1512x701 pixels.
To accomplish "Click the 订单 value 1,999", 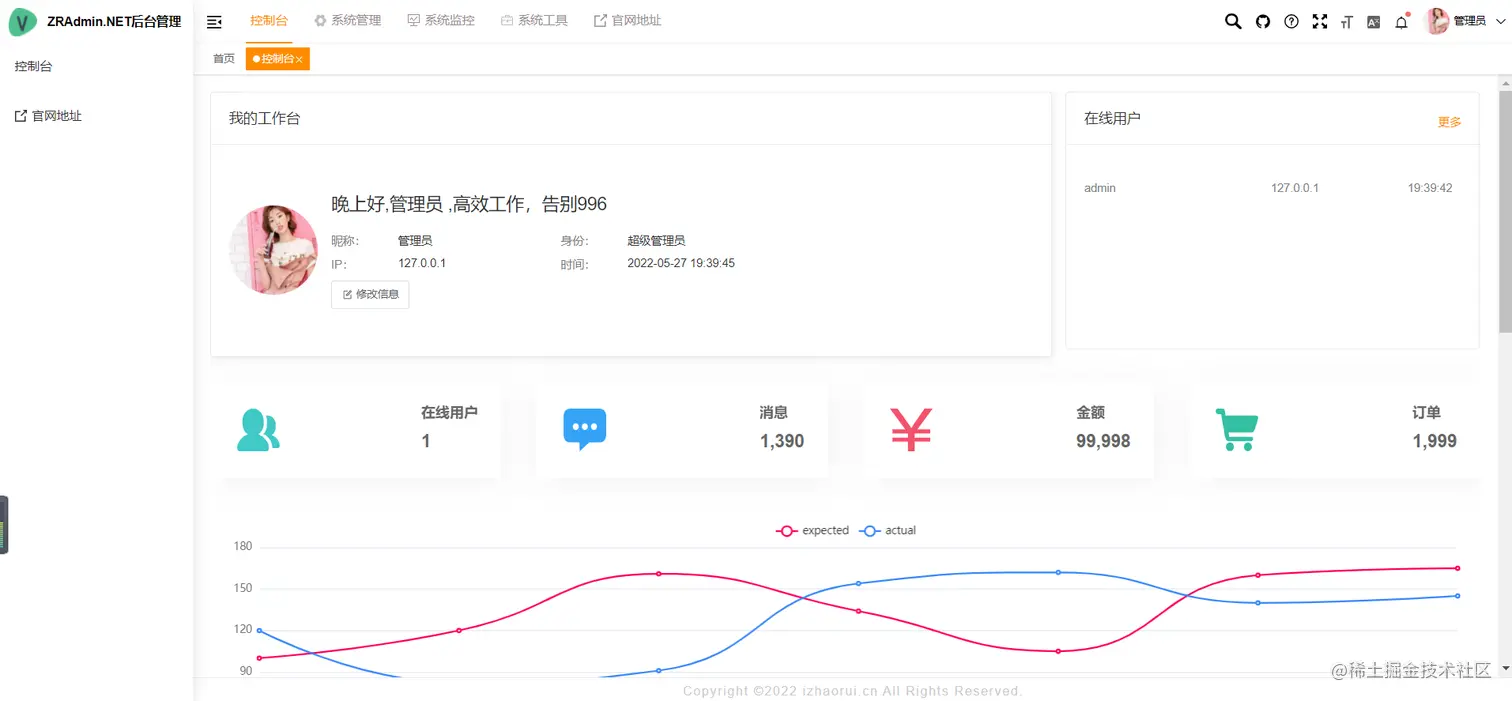I will tap(1435, 441).
